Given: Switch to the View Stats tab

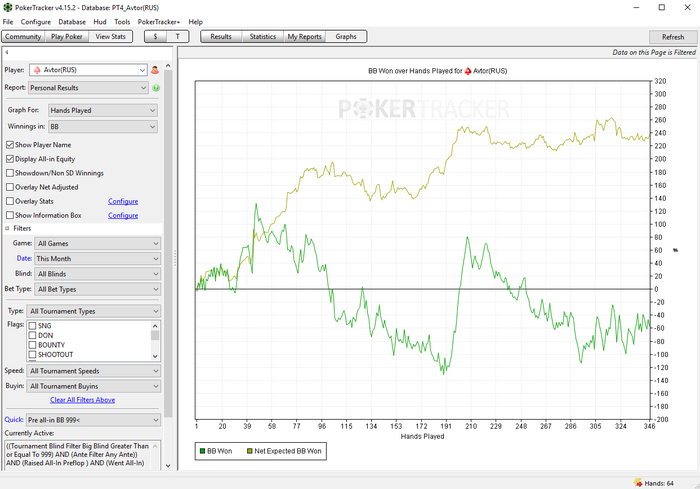Looking at the screenshot, I should [110, 37].
